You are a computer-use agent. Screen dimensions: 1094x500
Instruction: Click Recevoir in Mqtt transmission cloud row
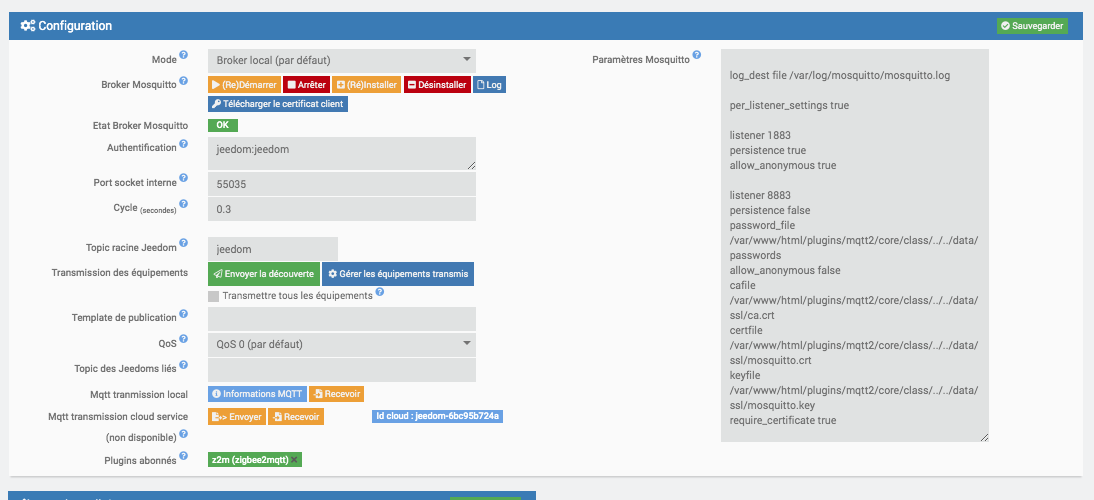pyautogui.click(x=296, y=417)
